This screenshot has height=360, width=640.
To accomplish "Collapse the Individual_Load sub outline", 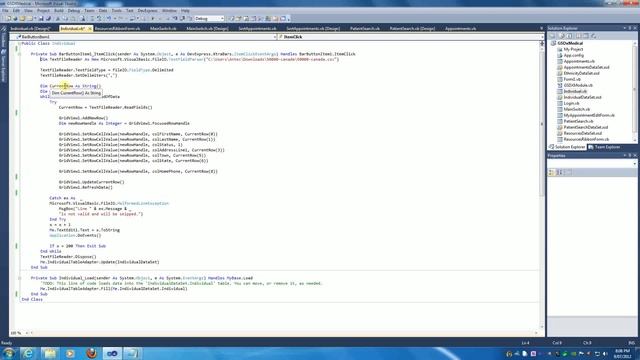I will tap(19, 278).
